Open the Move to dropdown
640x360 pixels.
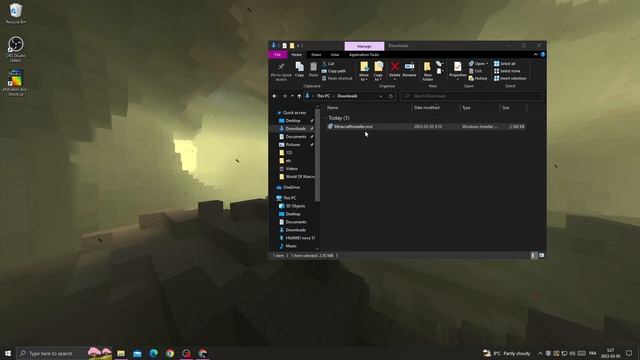click(x=364, y=71)
